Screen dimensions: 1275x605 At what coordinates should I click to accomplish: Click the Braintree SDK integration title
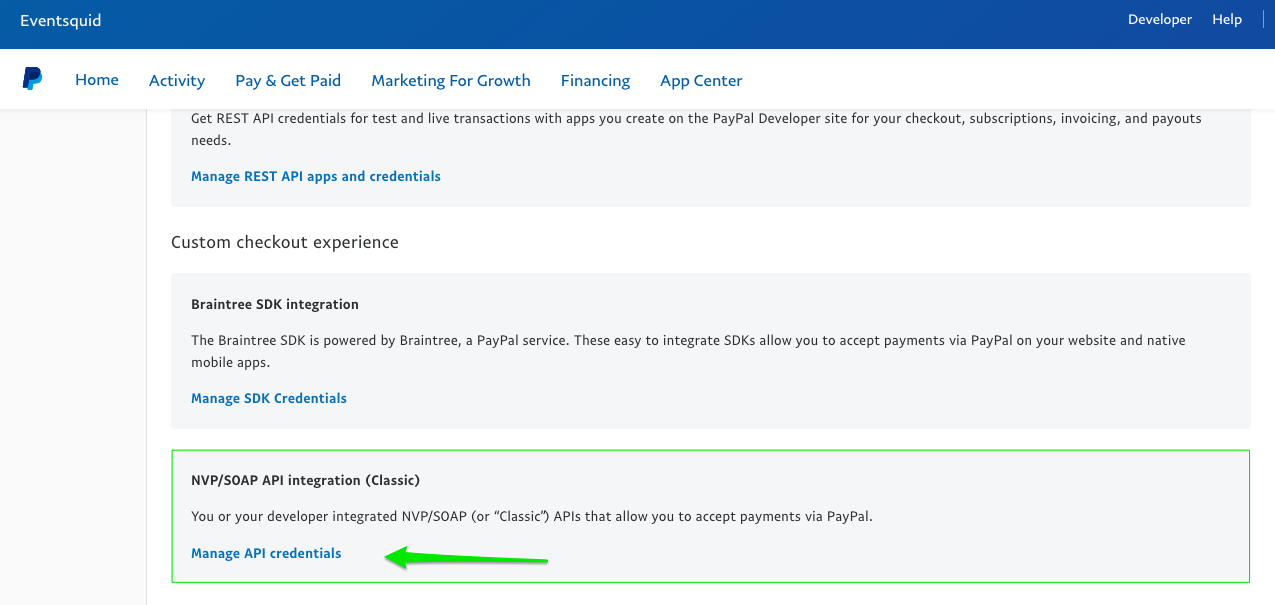(275, 304)
